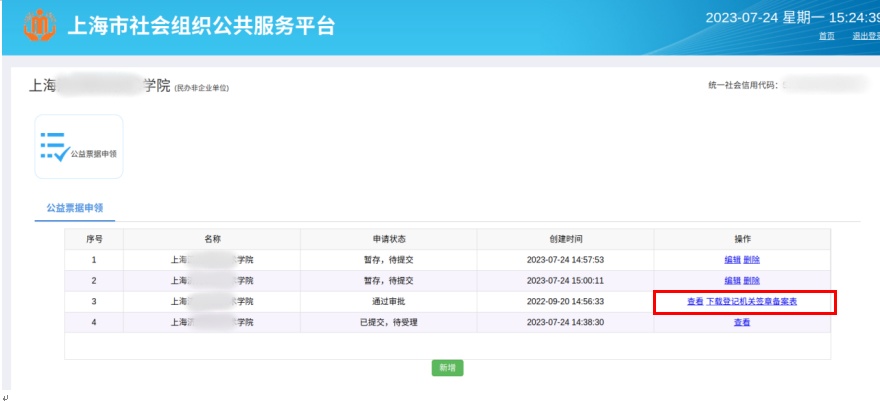Screen dimensions: 880x402
Task: Go to 首页 in the header
Action: click(826, 36)
